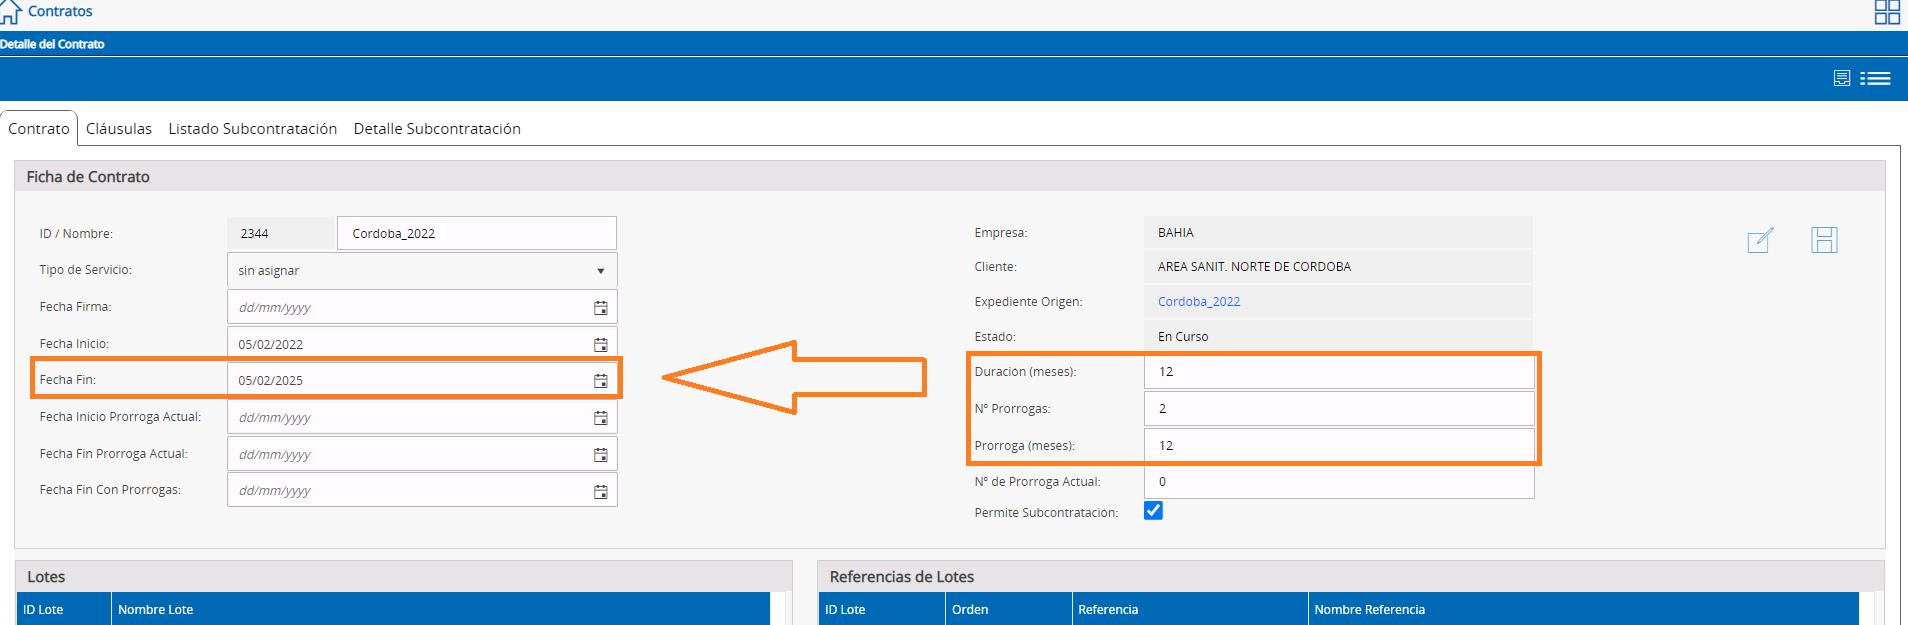Open the Listado Subcontratación tab
This screenshot has width=1908, height=625.
click(253, 129)
